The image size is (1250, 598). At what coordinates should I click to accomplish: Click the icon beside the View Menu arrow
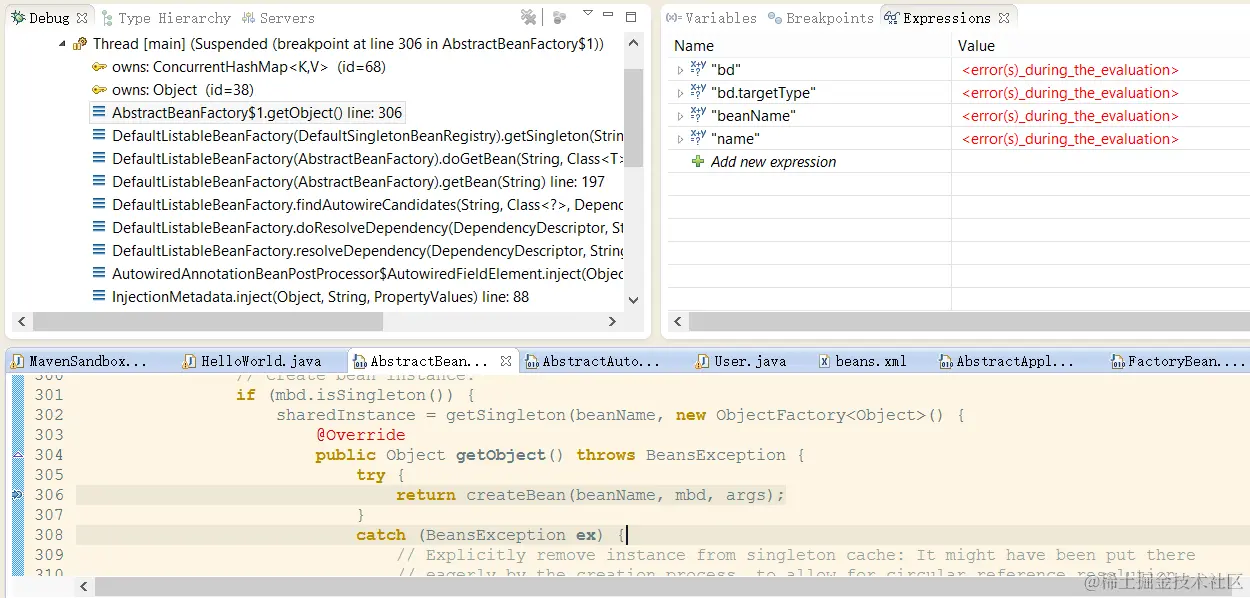click(x=559, y=17)
